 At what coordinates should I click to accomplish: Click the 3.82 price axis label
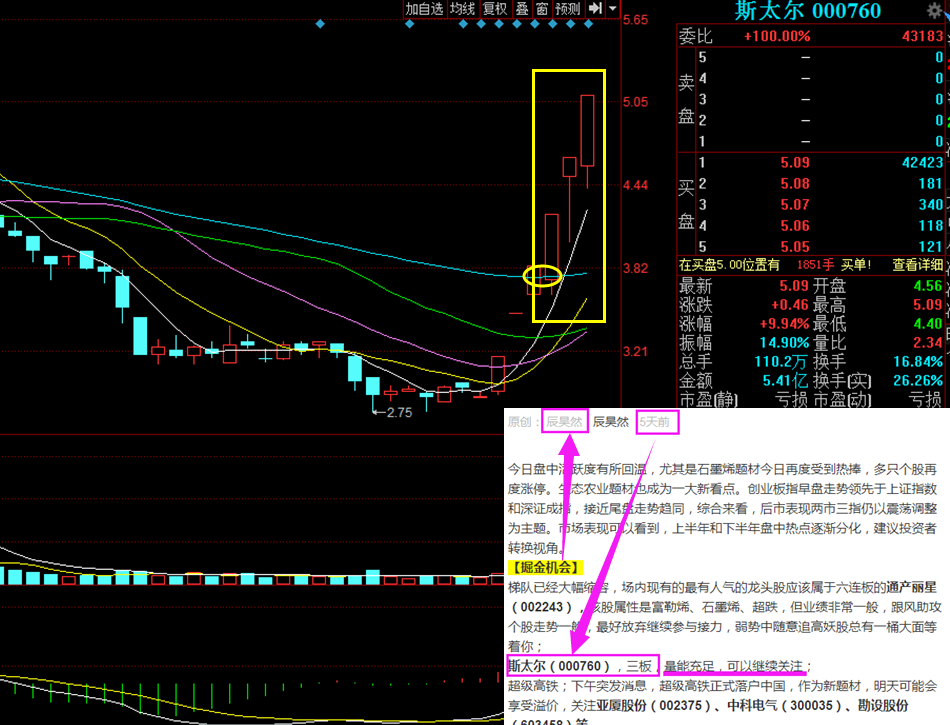636,268
